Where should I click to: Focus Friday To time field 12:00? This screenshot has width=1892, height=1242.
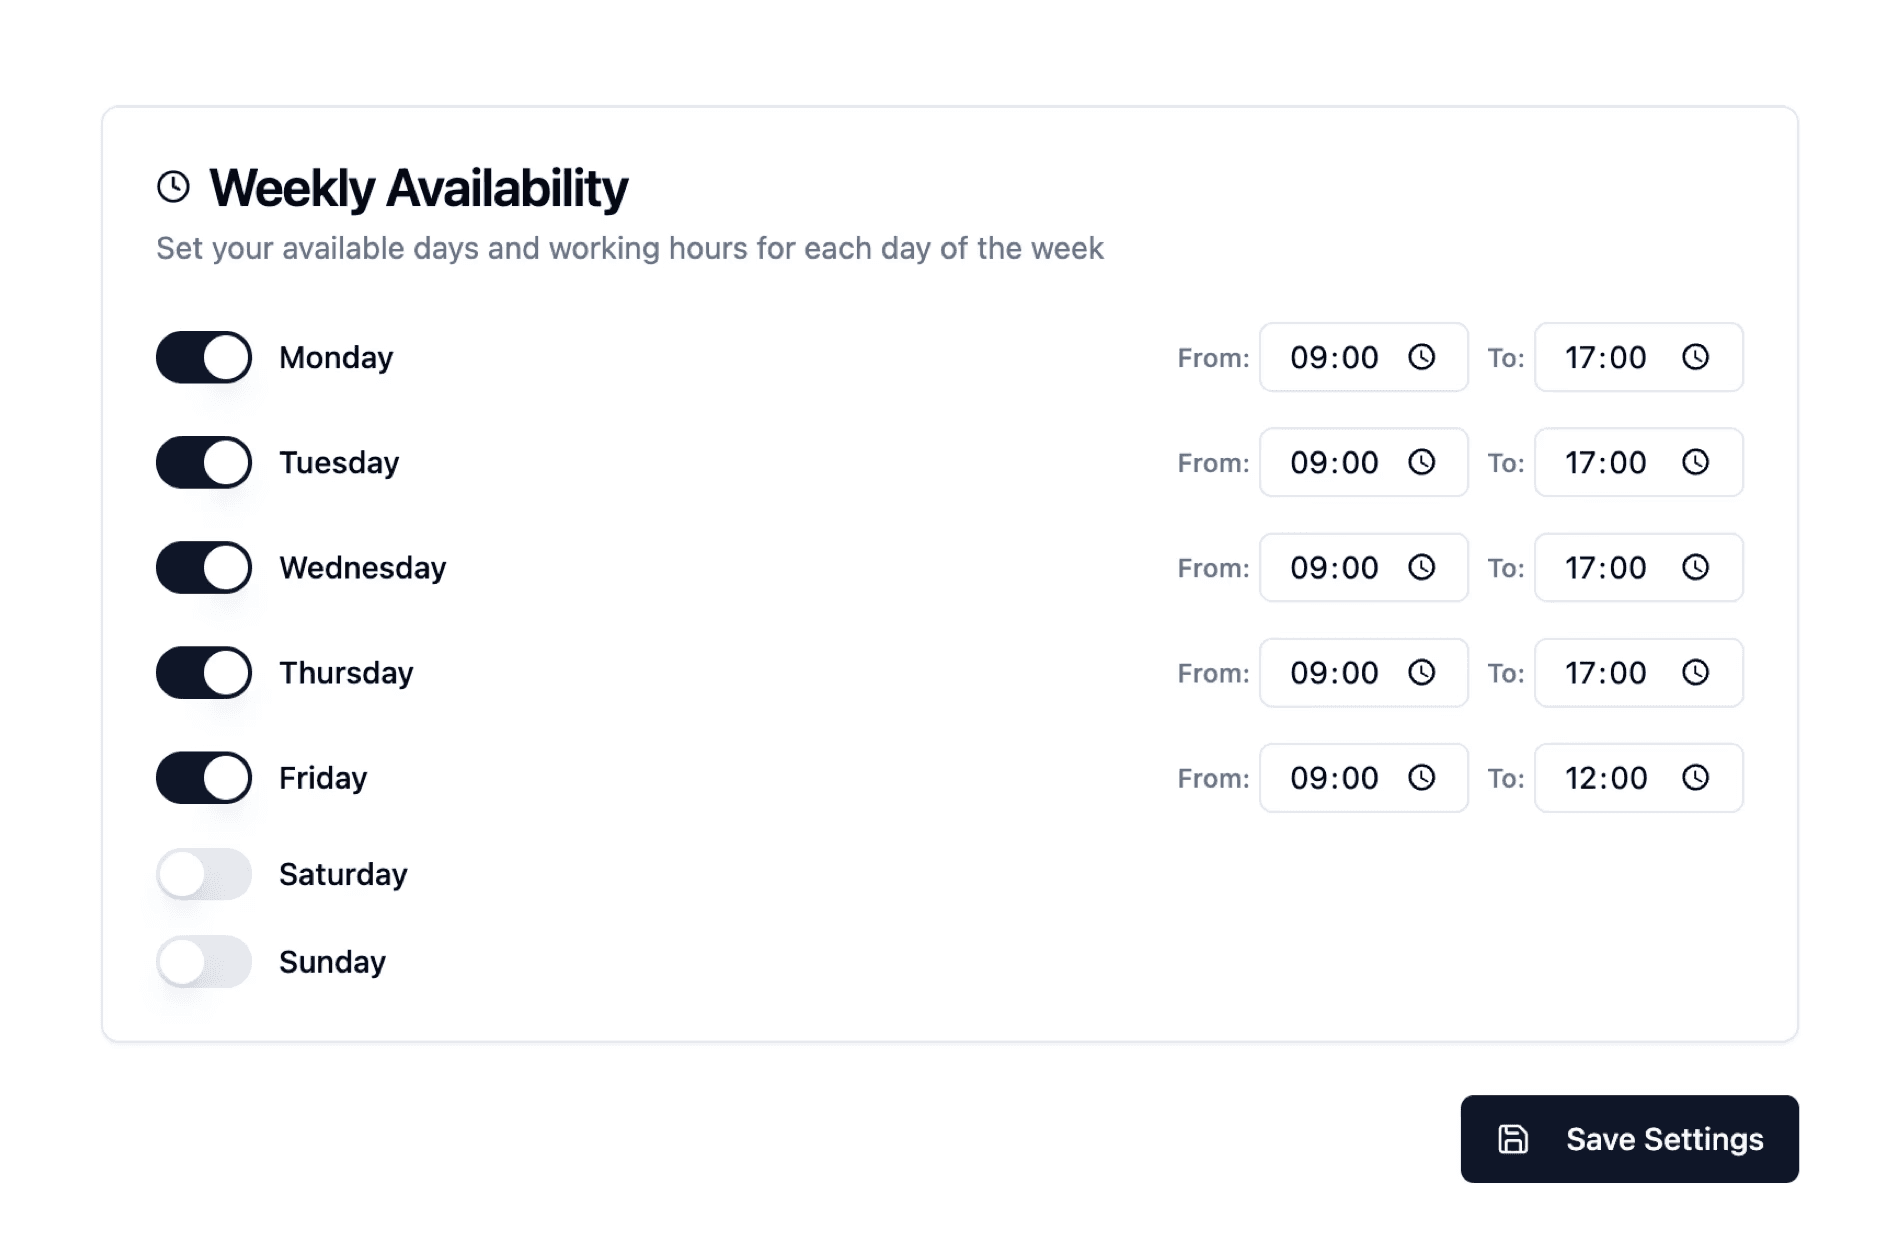(x=1639, y=777)
